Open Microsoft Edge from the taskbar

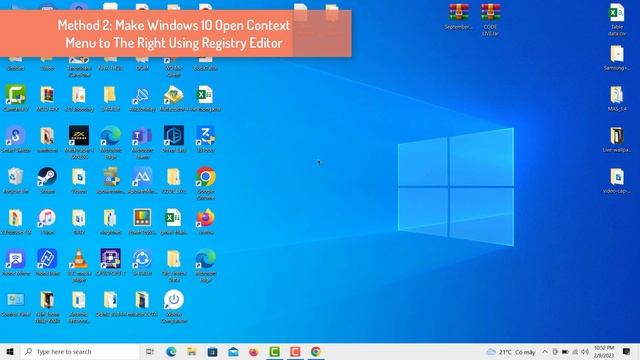[x=171, y=352]
